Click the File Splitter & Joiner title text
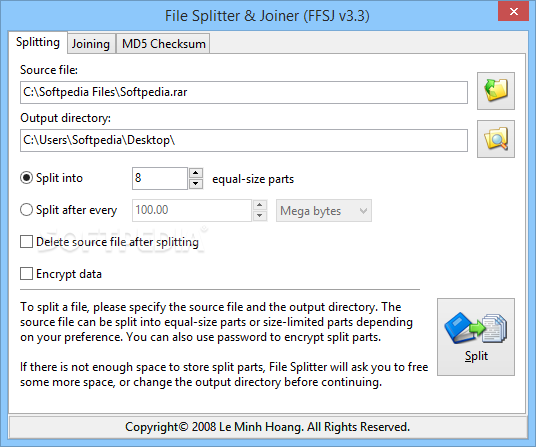536x447 pixels. [x=267, y=16]
